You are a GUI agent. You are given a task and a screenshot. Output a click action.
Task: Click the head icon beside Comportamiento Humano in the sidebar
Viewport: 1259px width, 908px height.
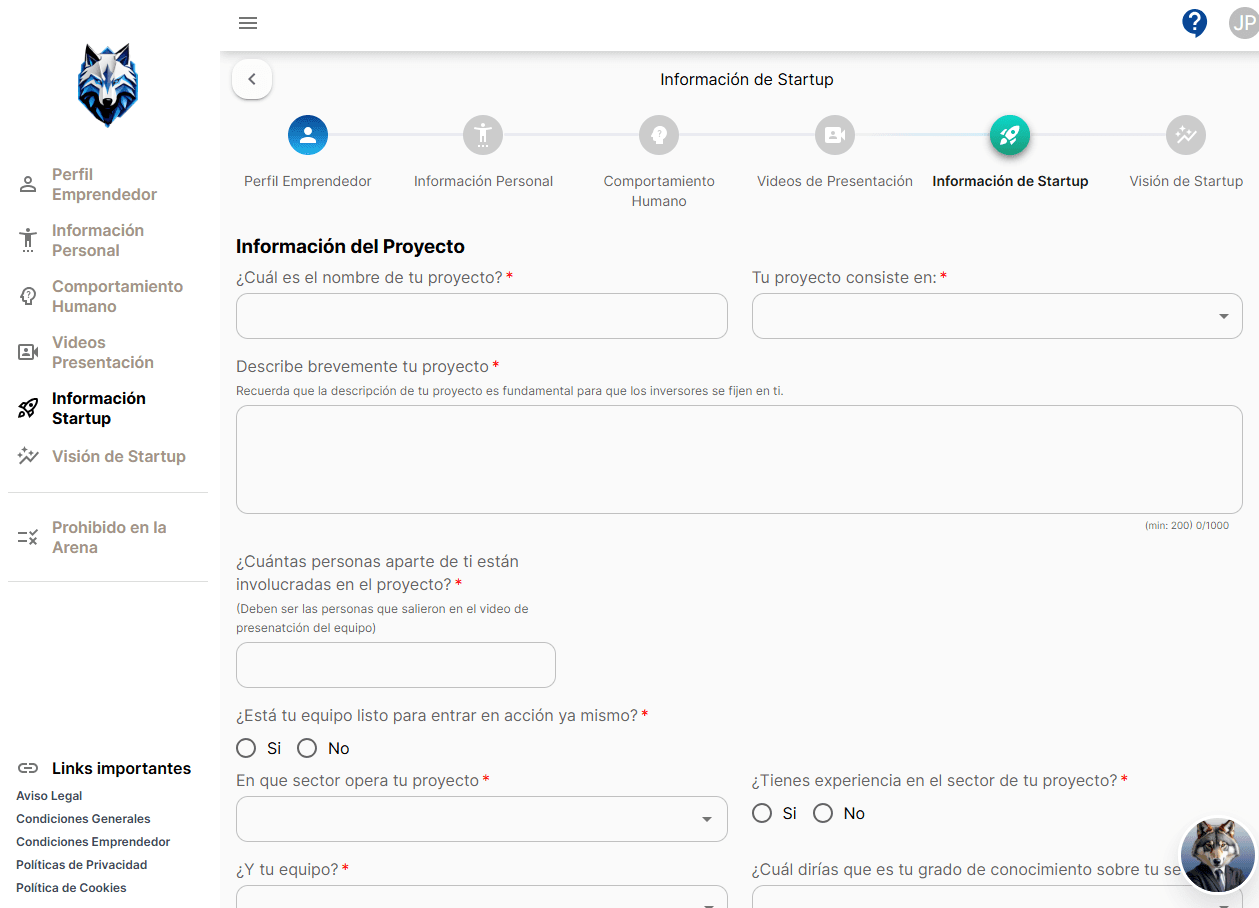[28, 296]
